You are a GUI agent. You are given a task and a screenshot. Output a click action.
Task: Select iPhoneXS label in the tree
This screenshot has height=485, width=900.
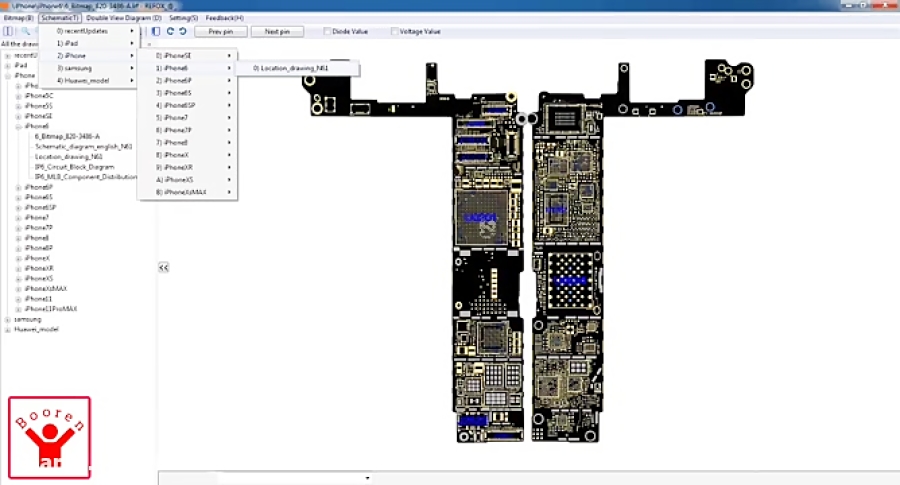pos(39,278)
